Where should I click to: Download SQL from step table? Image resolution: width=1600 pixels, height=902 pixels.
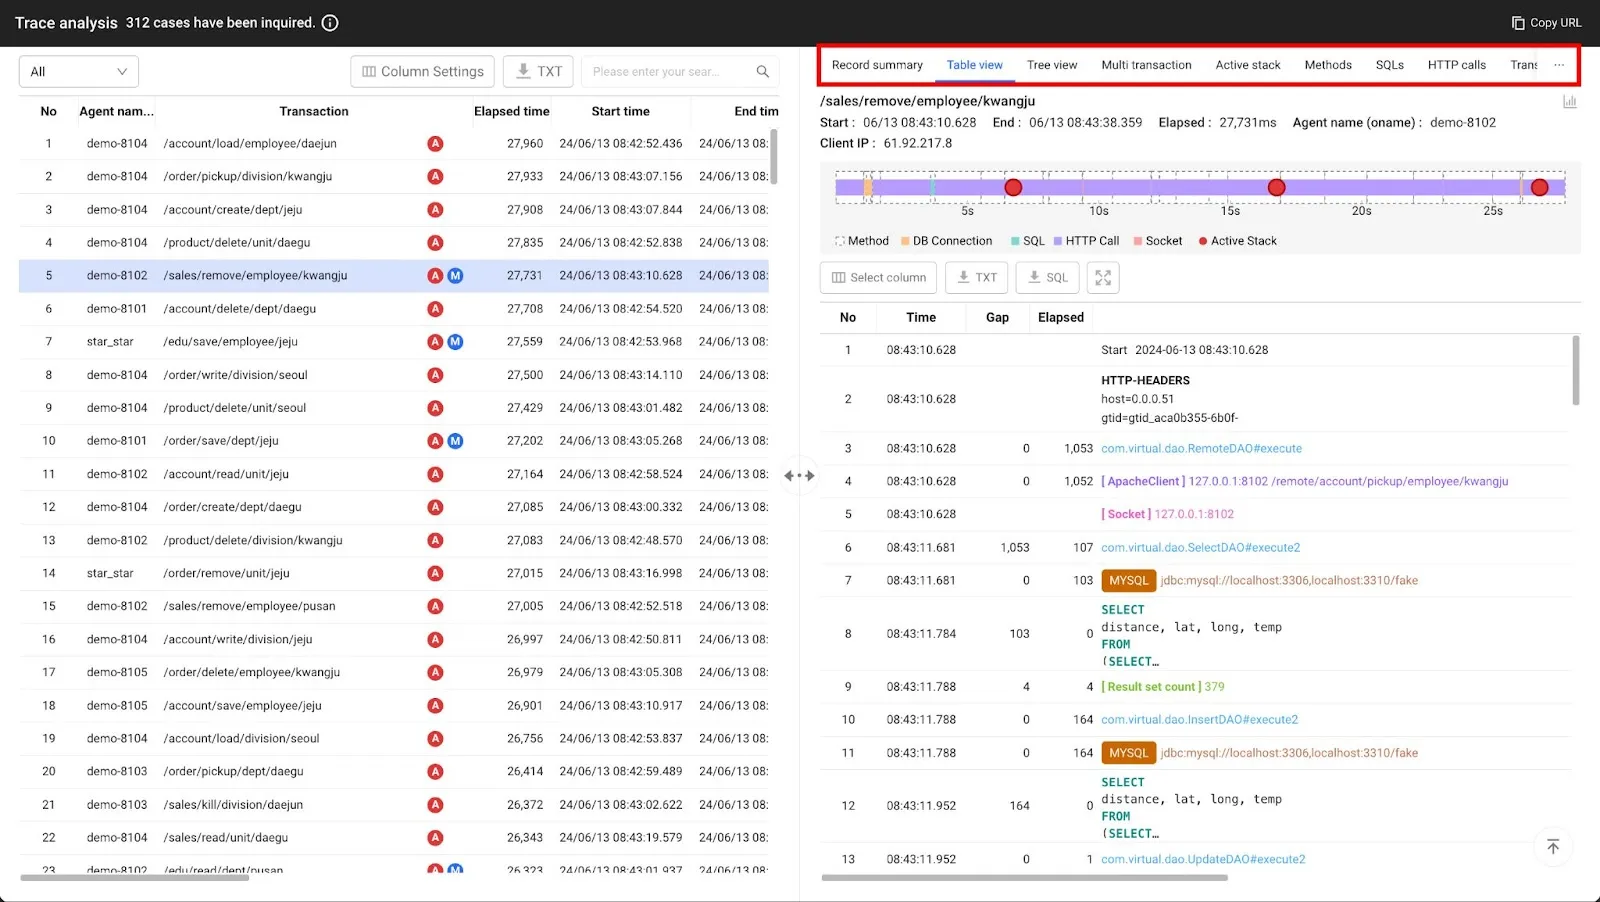pyautogui.click(x=1047, y=277)
